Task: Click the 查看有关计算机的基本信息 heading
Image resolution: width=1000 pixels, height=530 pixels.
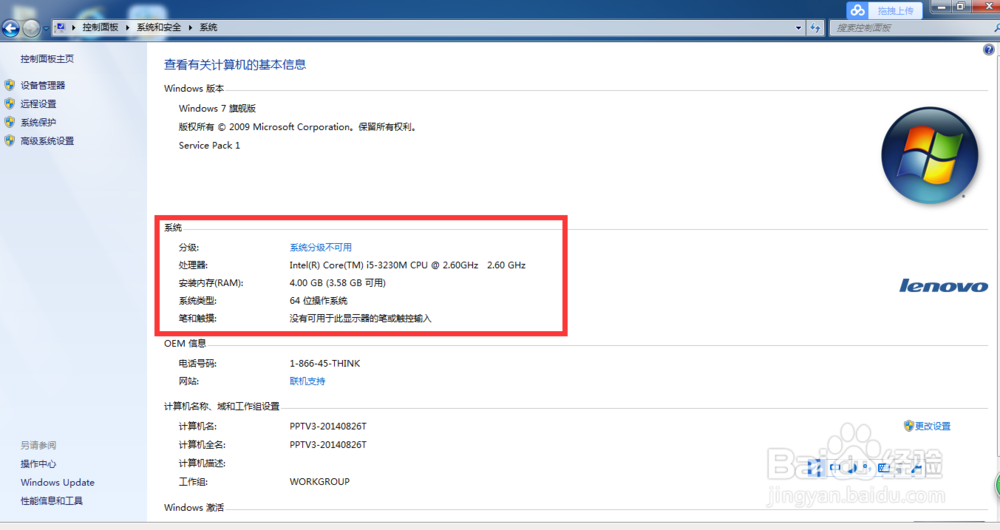Action: [235, 64]
